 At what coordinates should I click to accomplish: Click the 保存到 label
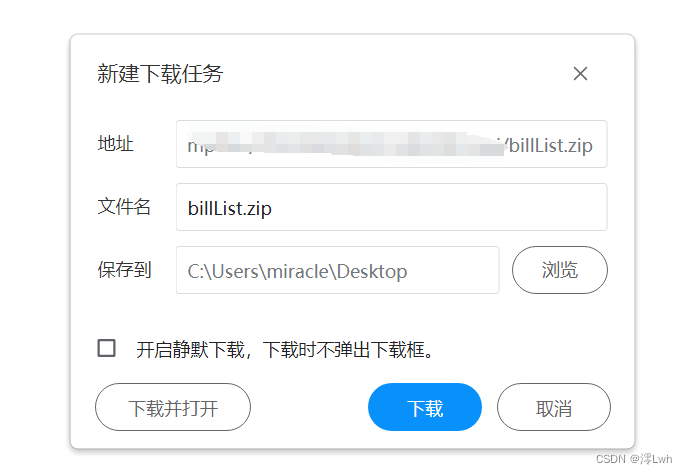coord(124,269)
